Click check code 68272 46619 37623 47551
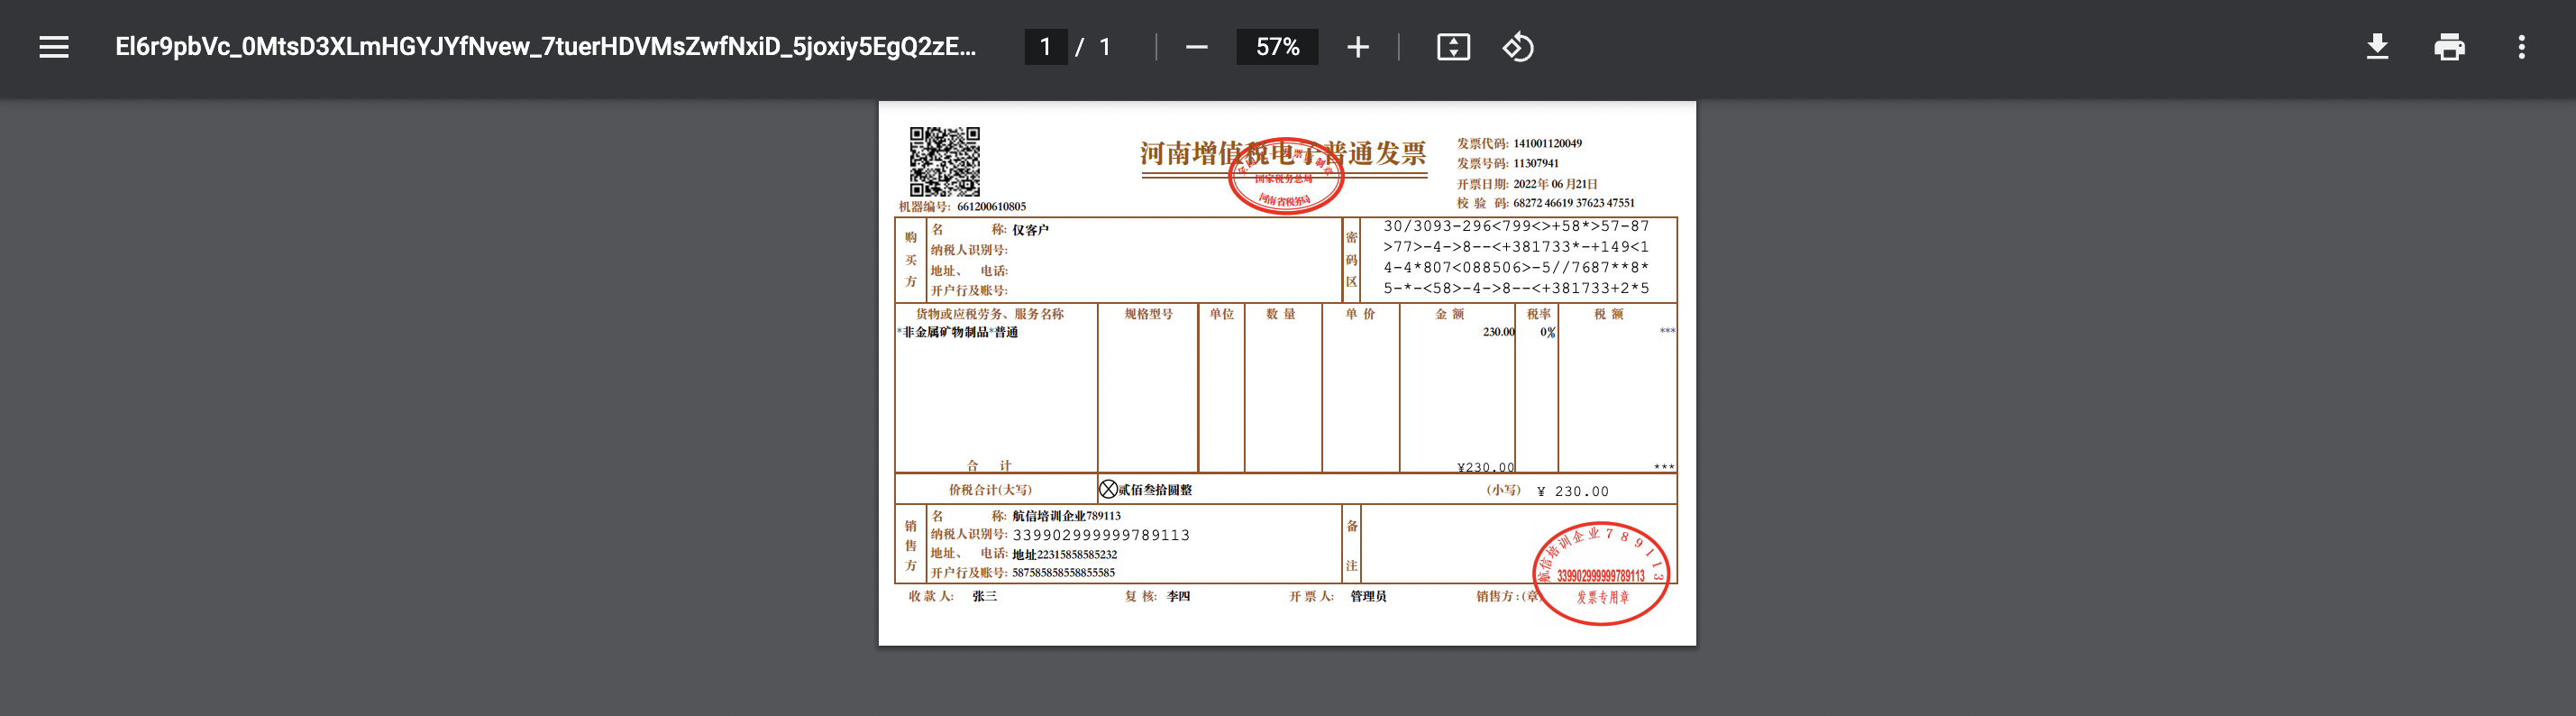 tap(1573, 203)
